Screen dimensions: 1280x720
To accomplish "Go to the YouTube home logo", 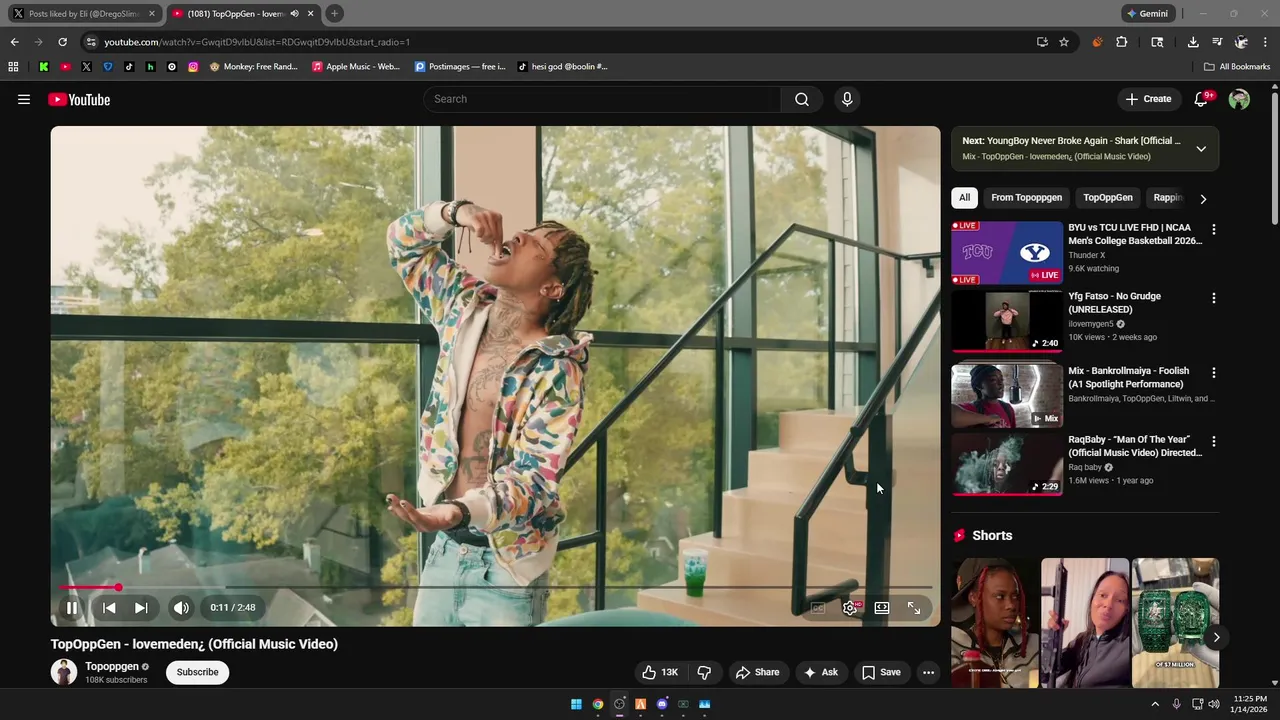I will click(x=79, y=99).
